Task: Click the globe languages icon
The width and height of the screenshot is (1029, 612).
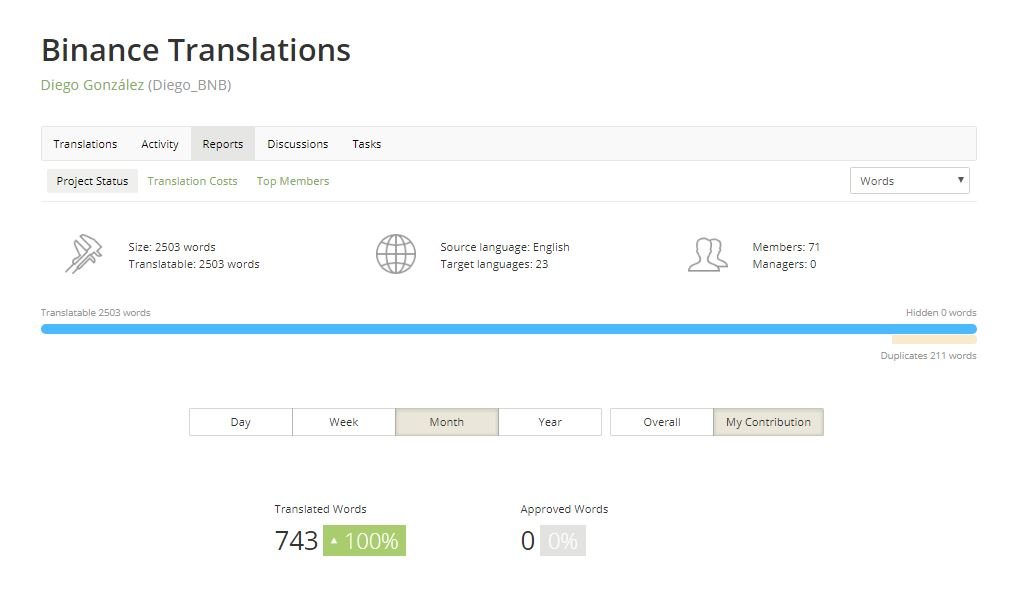Action: pos(396,254)
